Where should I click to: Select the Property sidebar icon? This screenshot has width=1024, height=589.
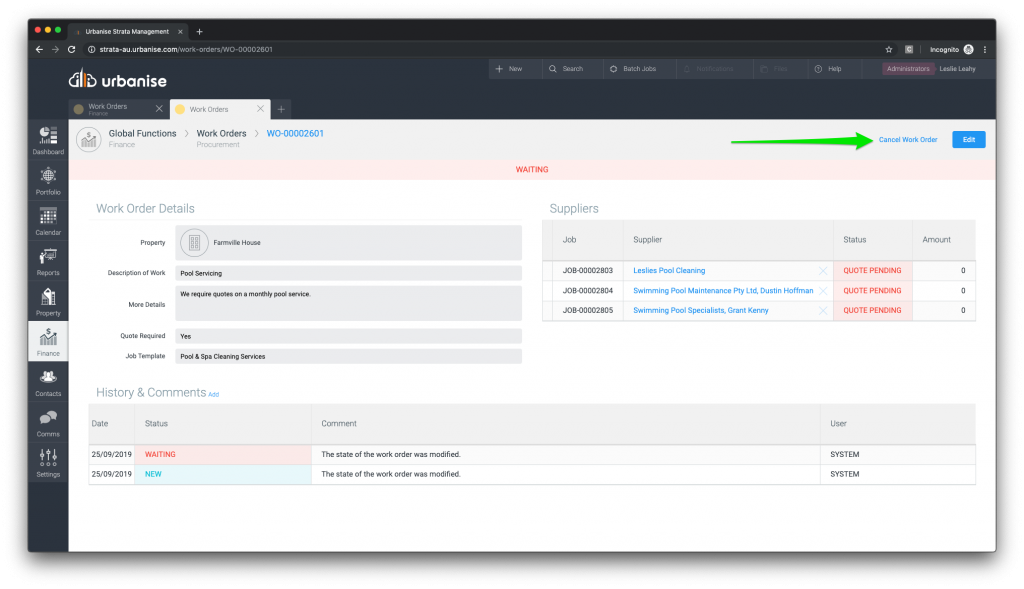click(48, 300)
